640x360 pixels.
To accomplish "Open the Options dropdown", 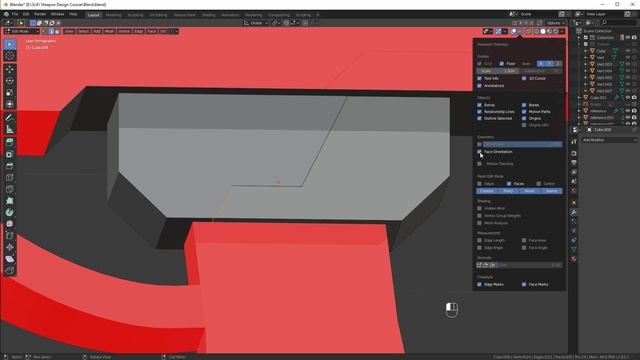I will click(556, 23).
